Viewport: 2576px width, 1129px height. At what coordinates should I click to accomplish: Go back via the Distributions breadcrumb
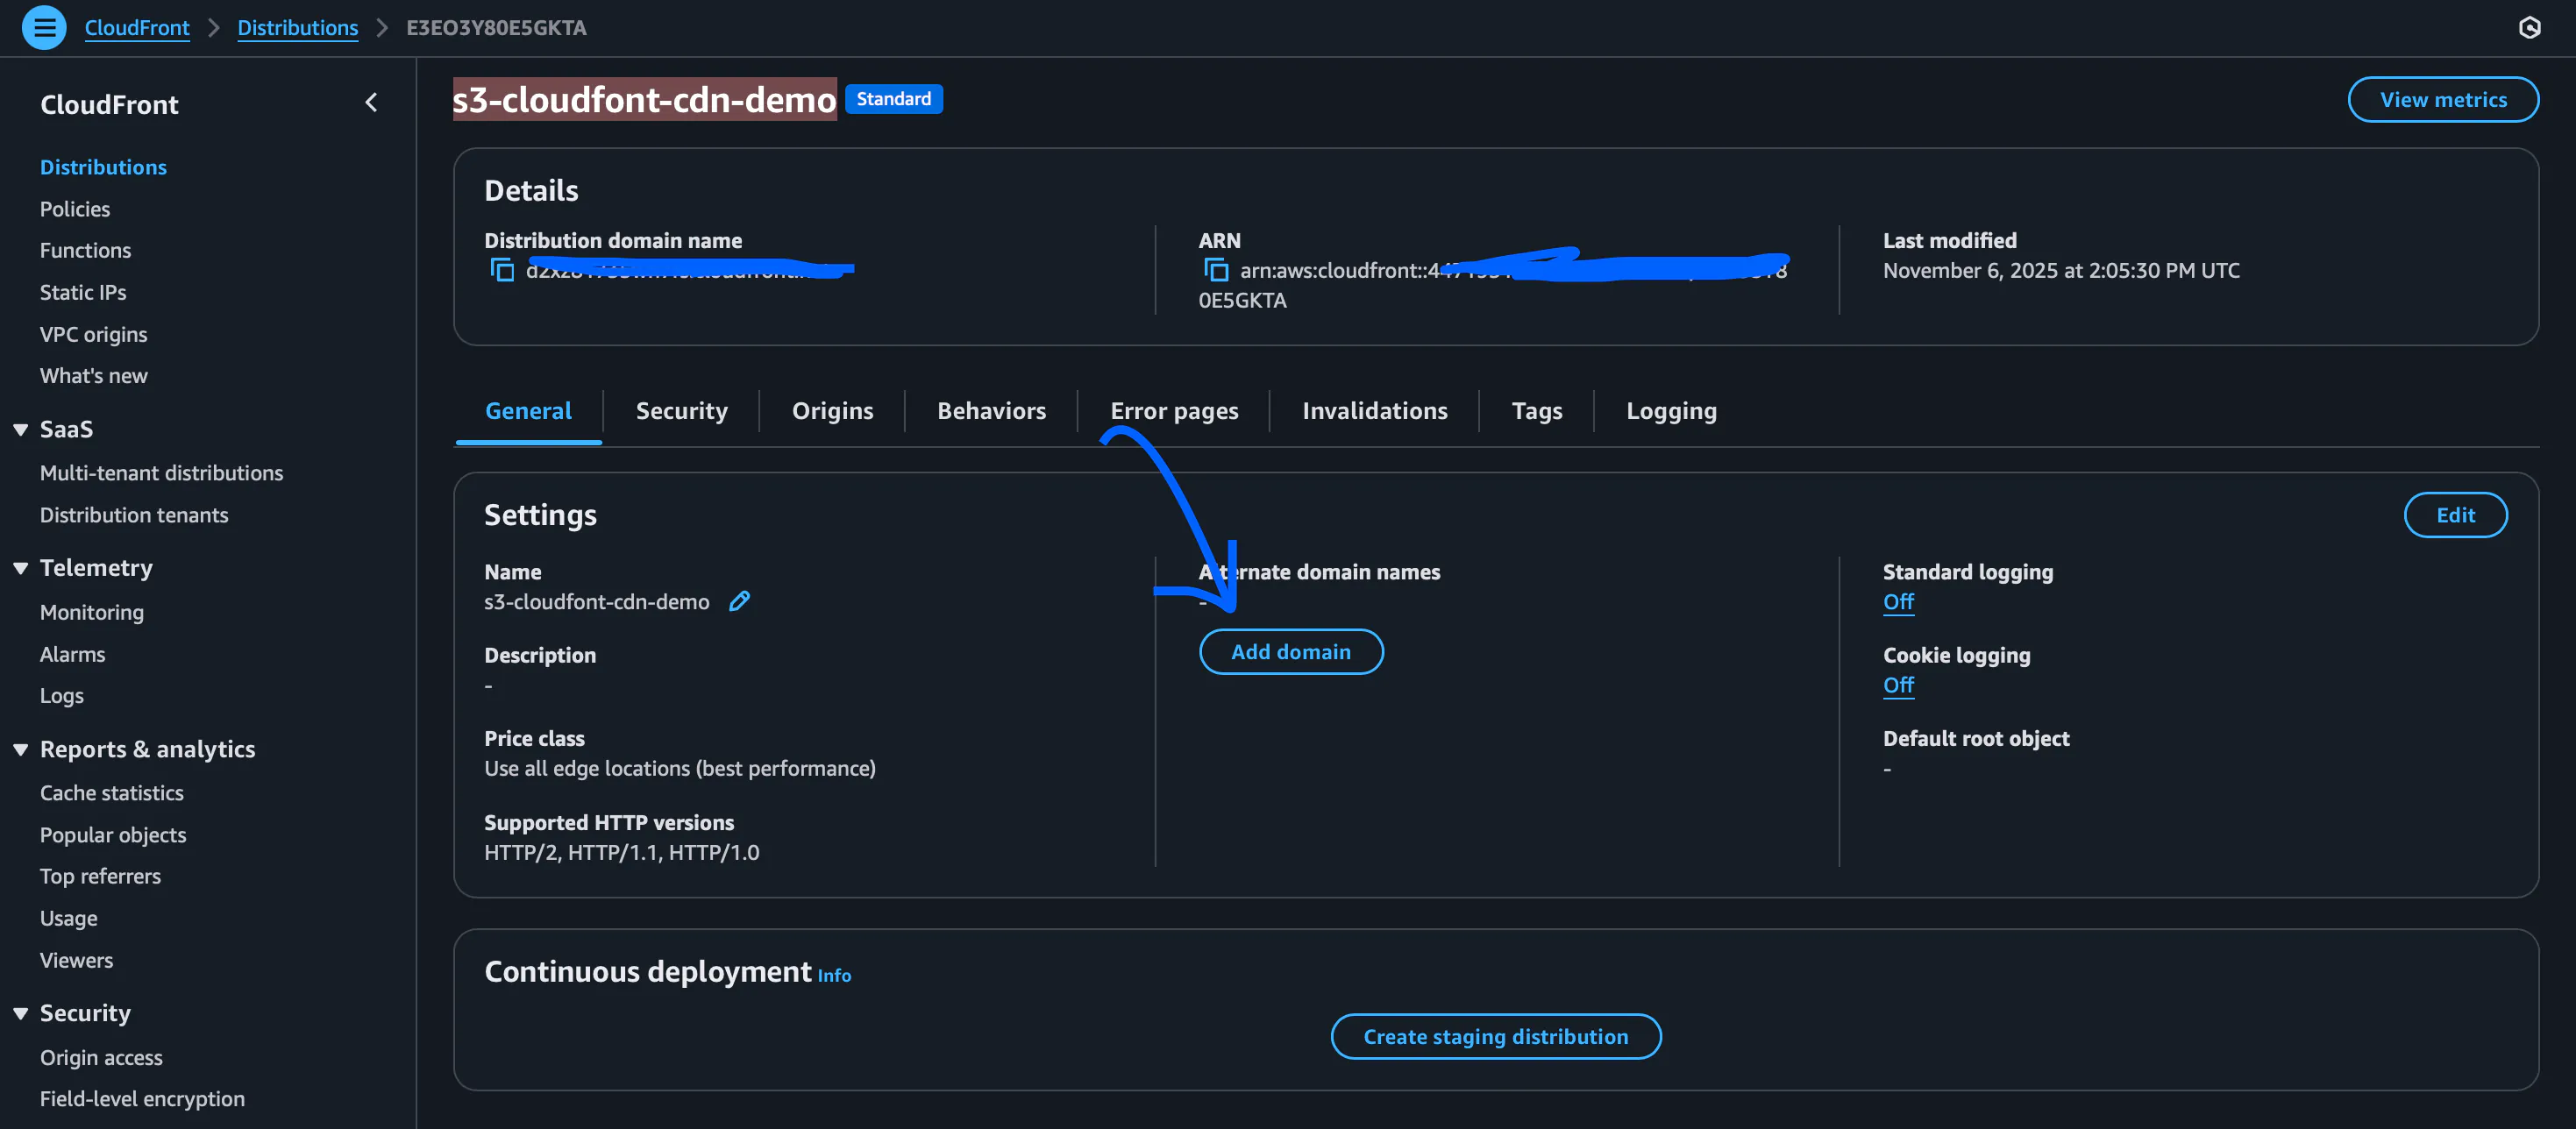297,27
